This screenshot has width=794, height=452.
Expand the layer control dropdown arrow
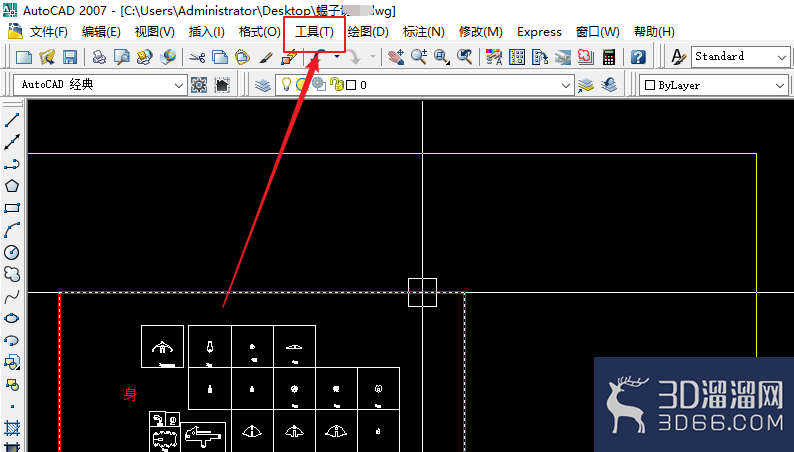pyautogui.click(x=566, y=85)
